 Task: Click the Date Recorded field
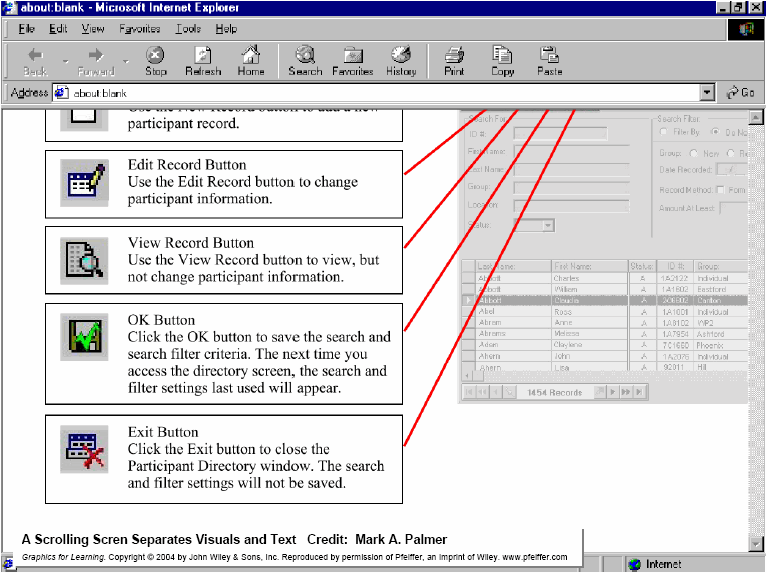pyautogui.click(x=732, y=169)
